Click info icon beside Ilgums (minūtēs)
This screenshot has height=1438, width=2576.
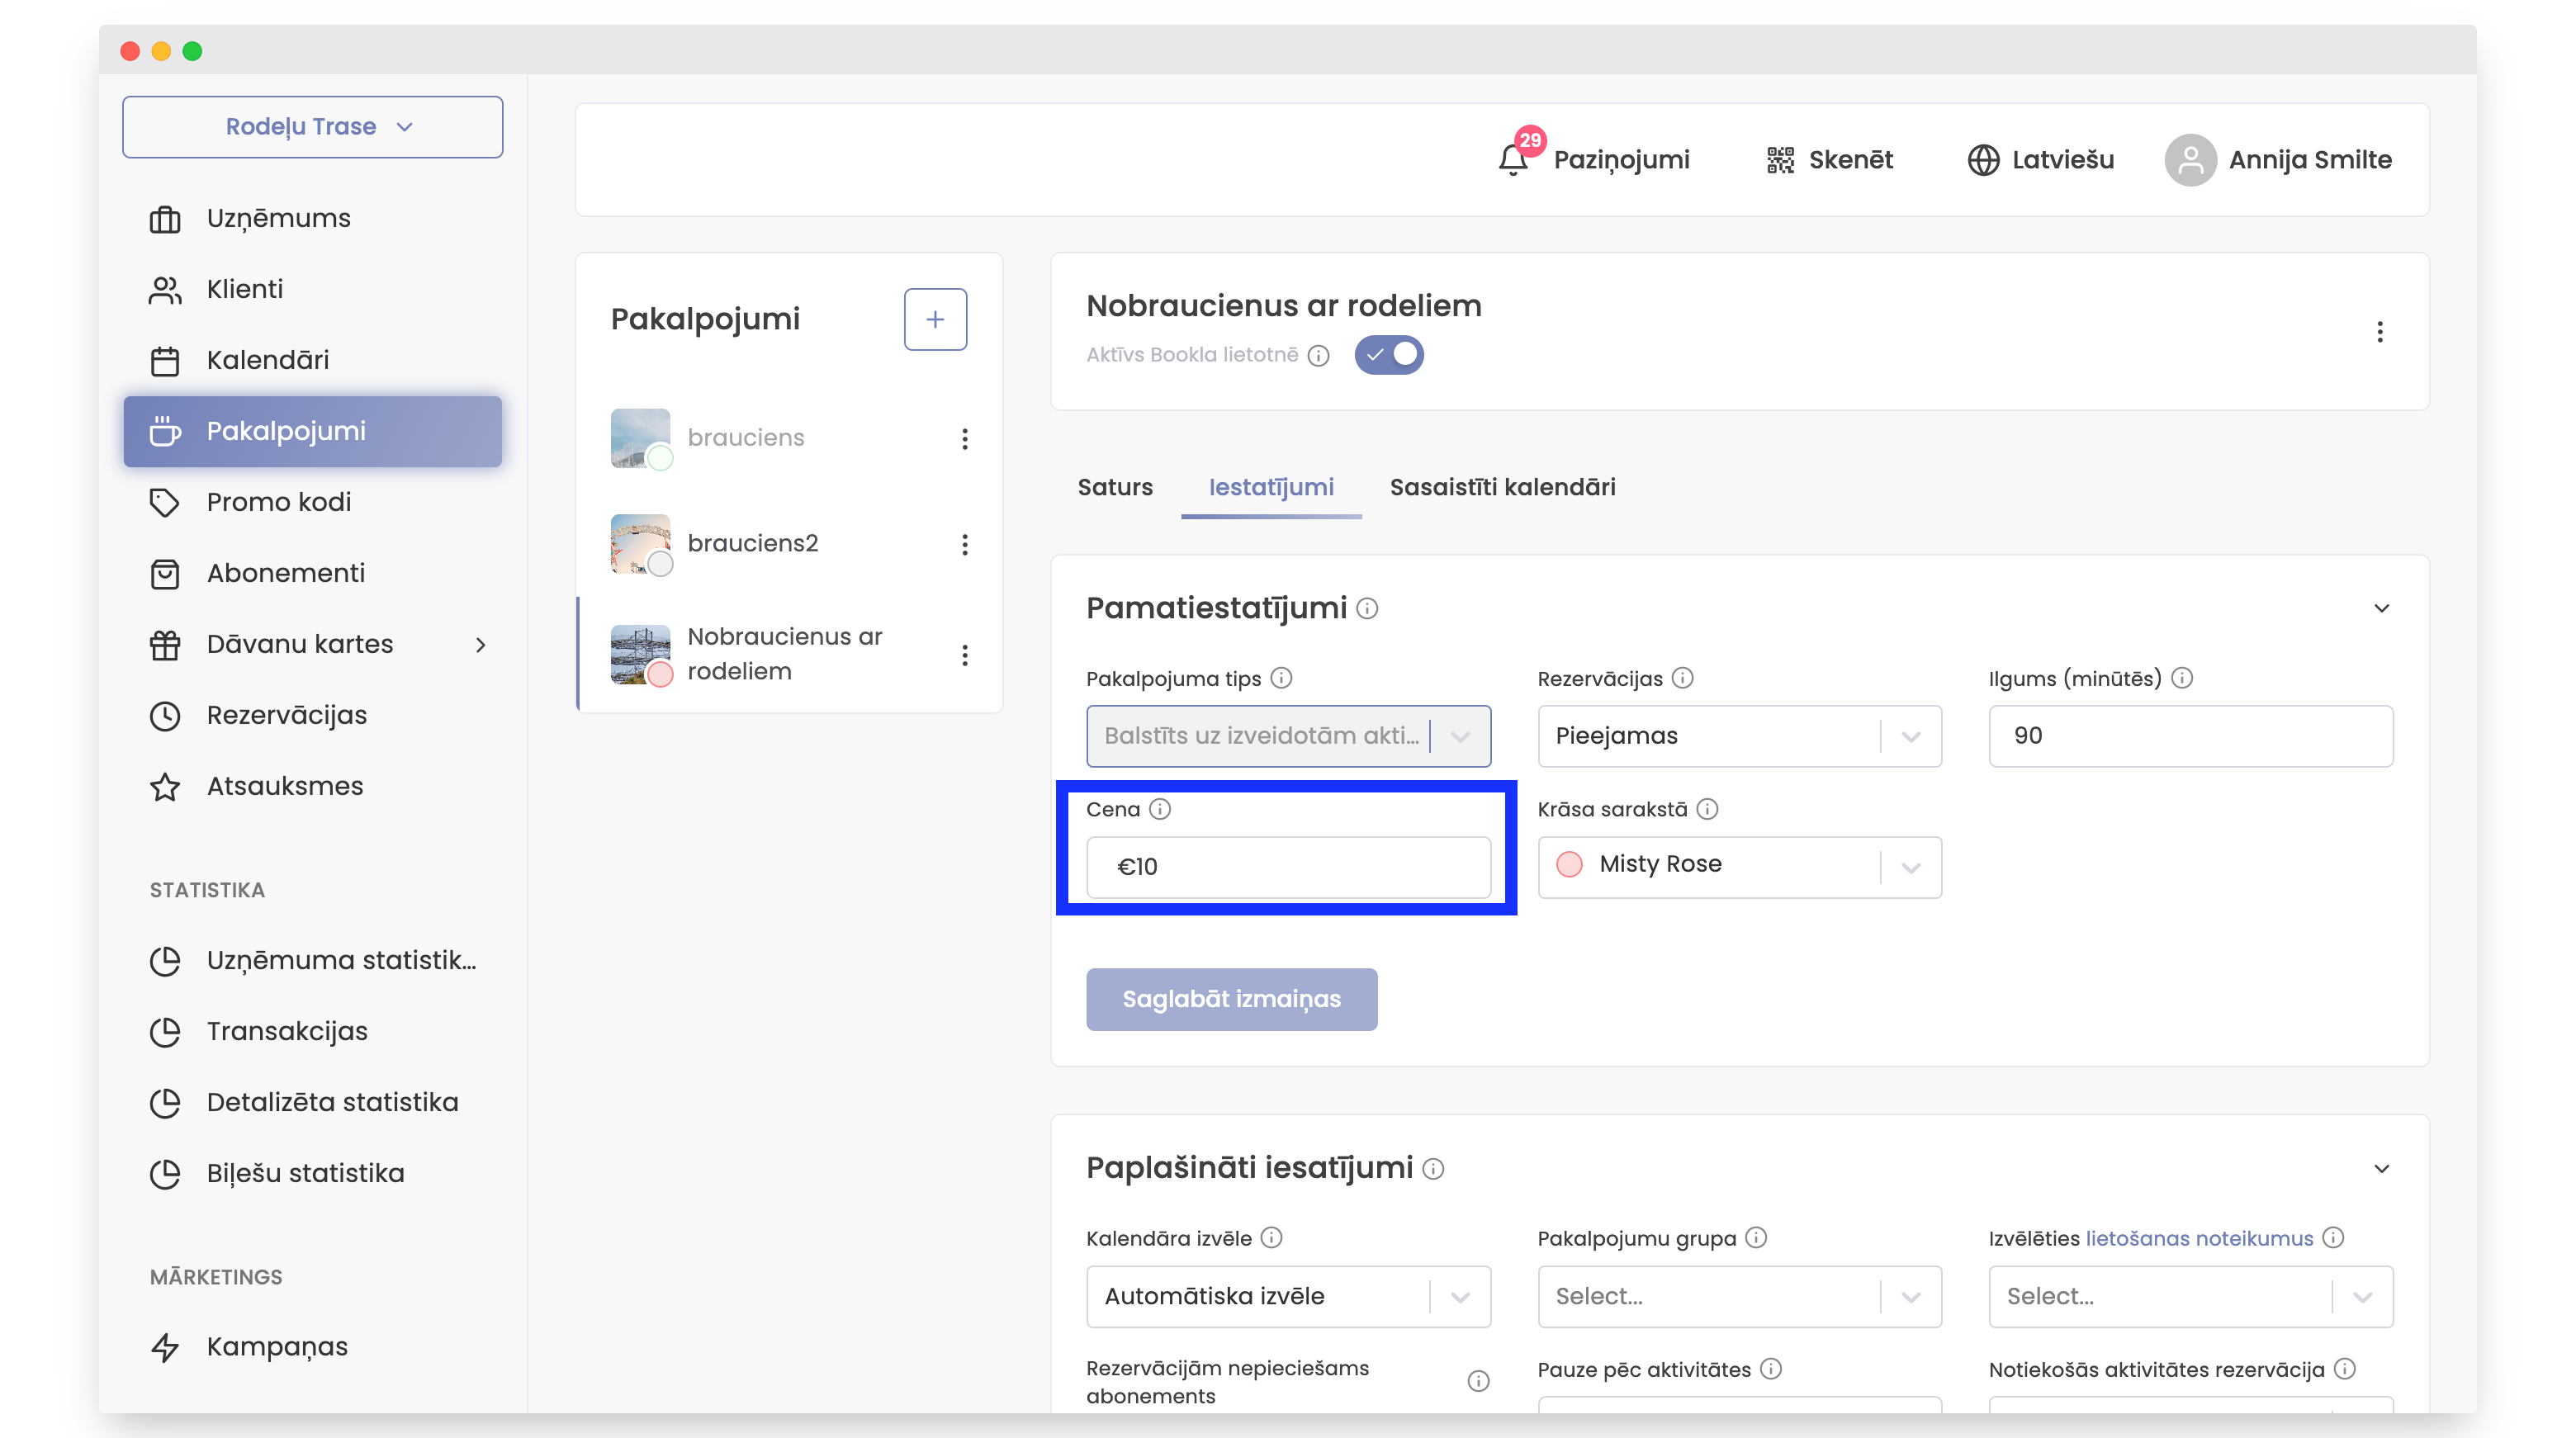coord(2183,678)
